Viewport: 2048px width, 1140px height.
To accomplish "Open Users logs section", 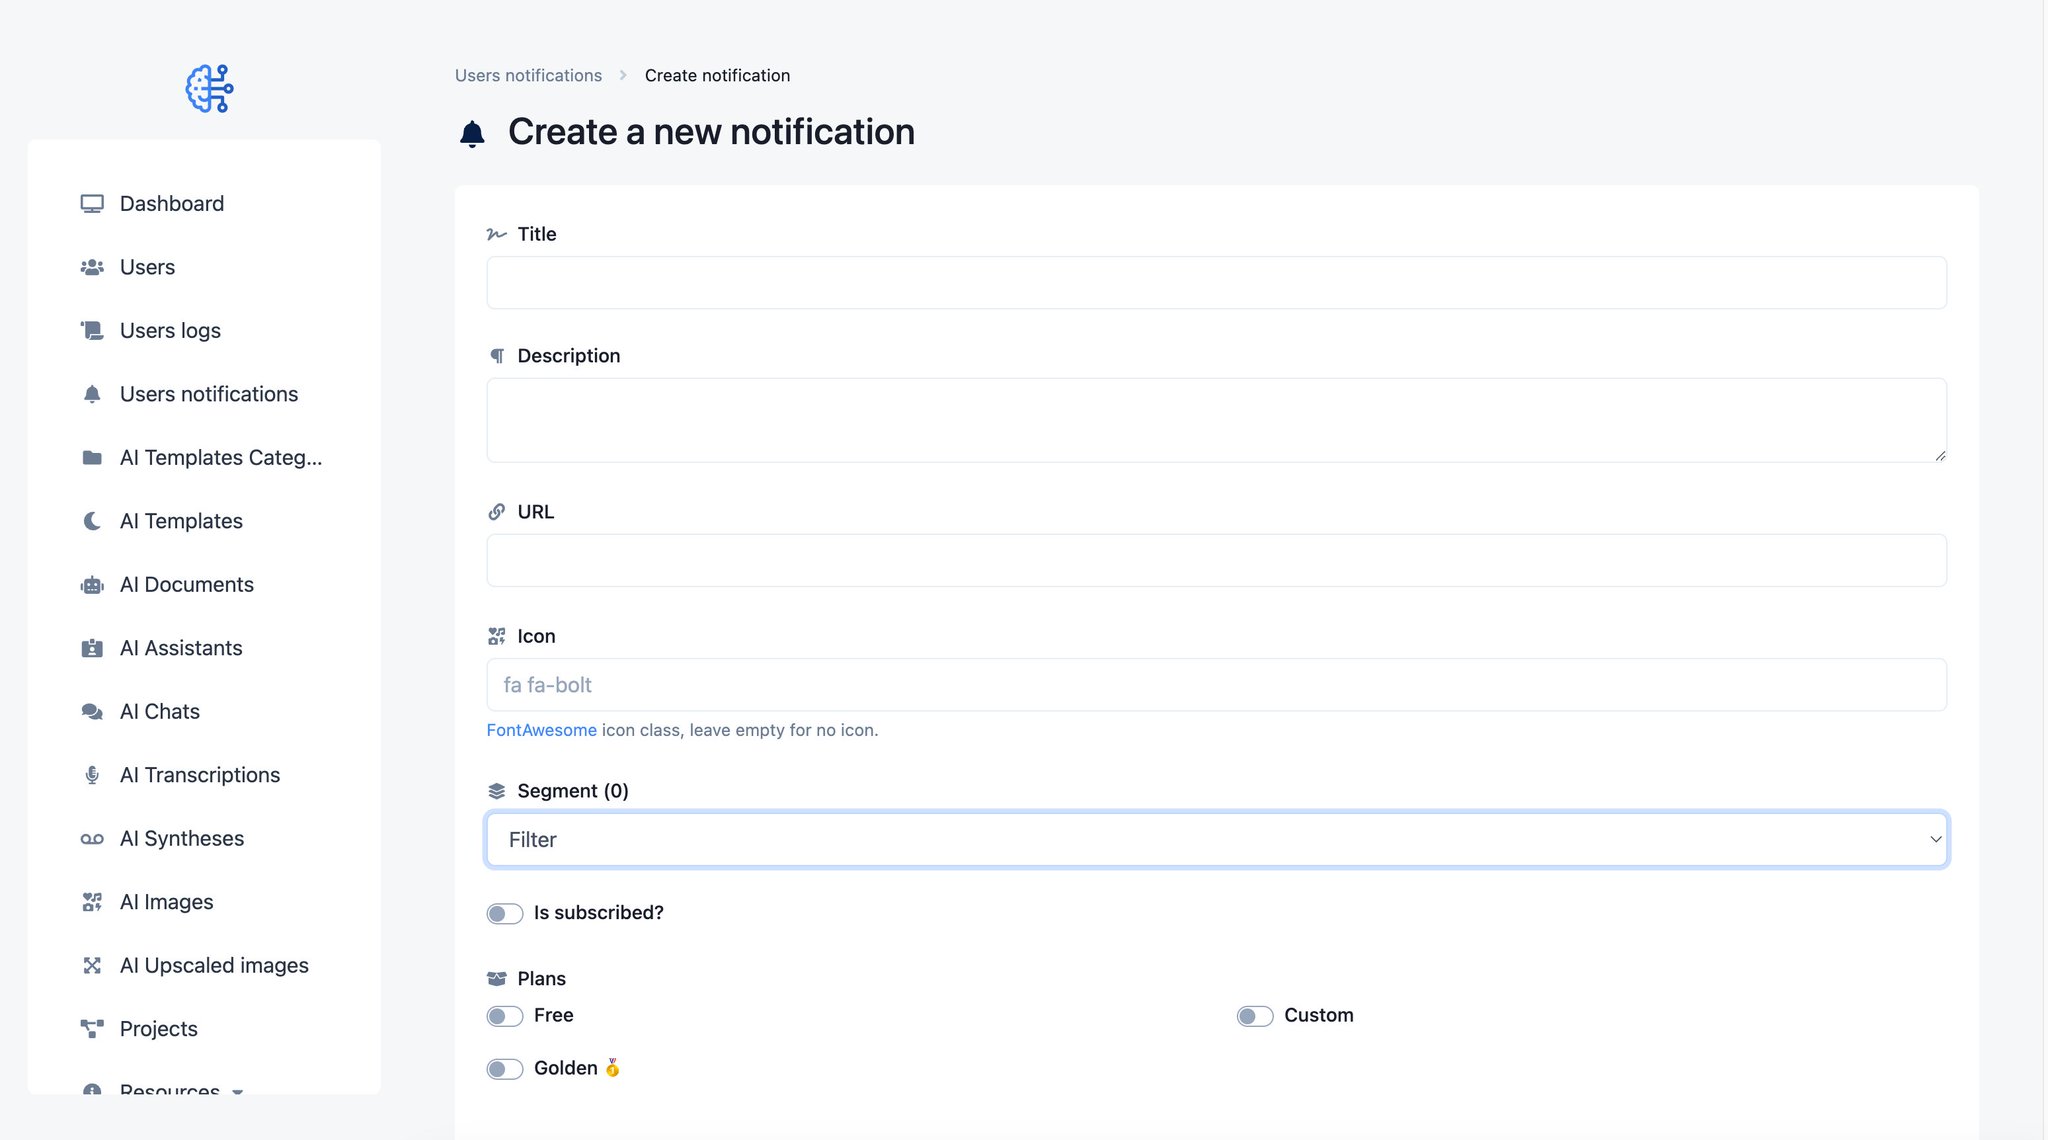I will point(167,330).
